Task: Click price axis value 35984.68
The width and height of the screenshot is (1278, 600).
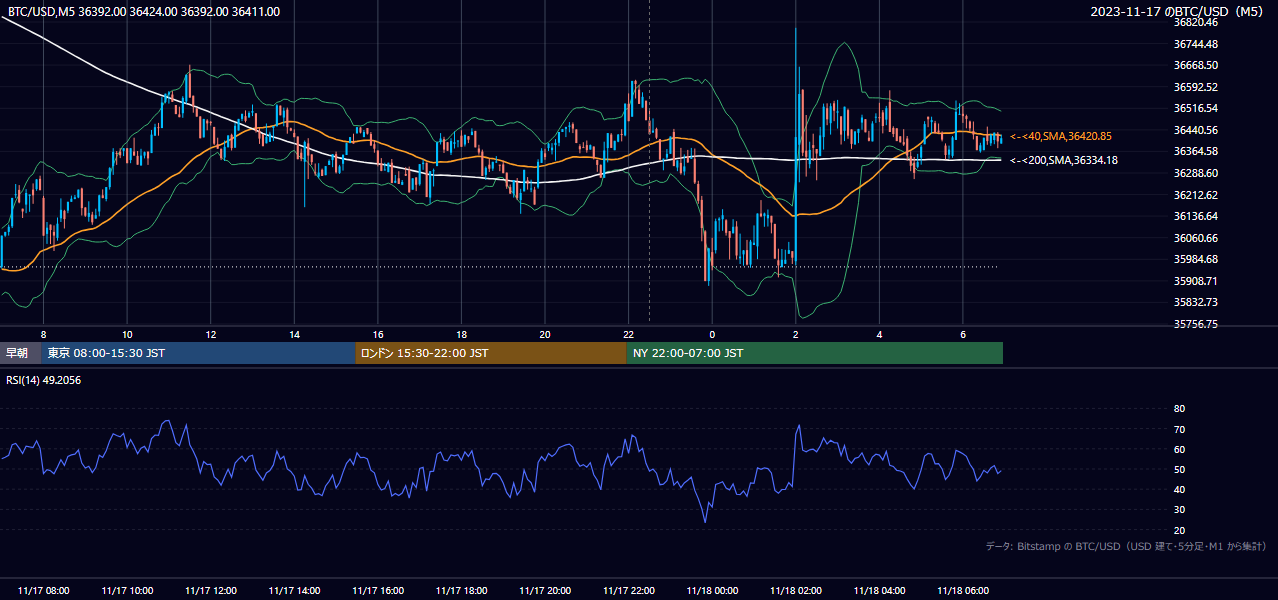Action: coord(1196,259)
